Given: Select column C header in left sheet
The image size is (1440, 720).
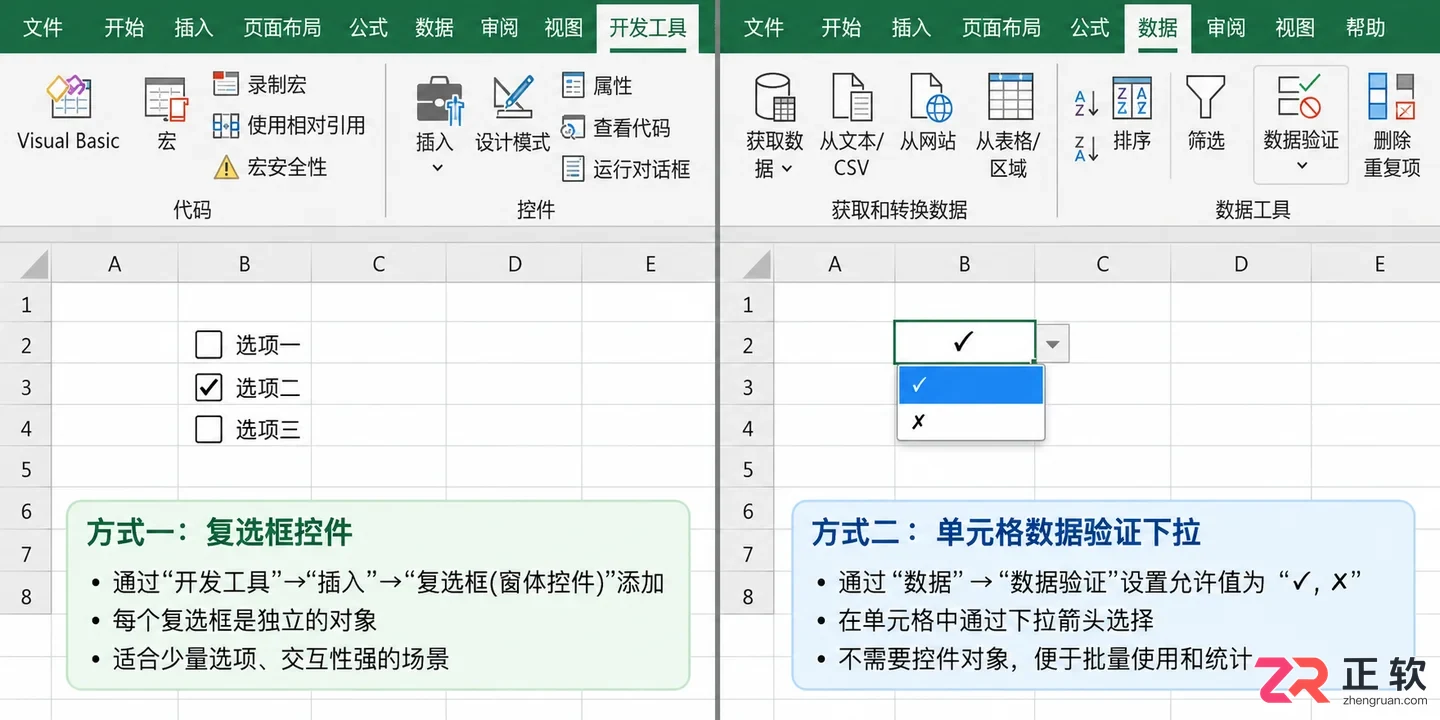Looking at the screenshot, I should (x=379, y=264).
